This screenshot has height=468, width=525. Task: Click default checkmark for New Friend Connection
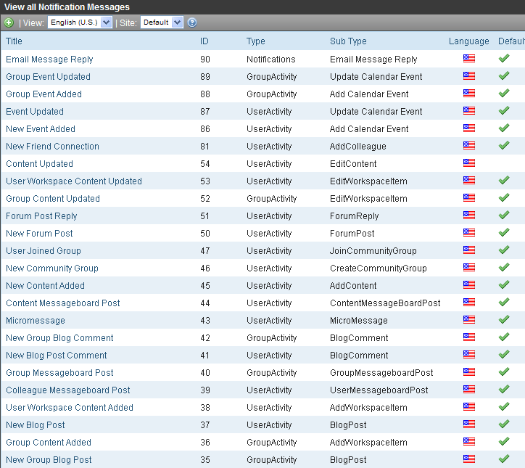click(x=504, y=145)
